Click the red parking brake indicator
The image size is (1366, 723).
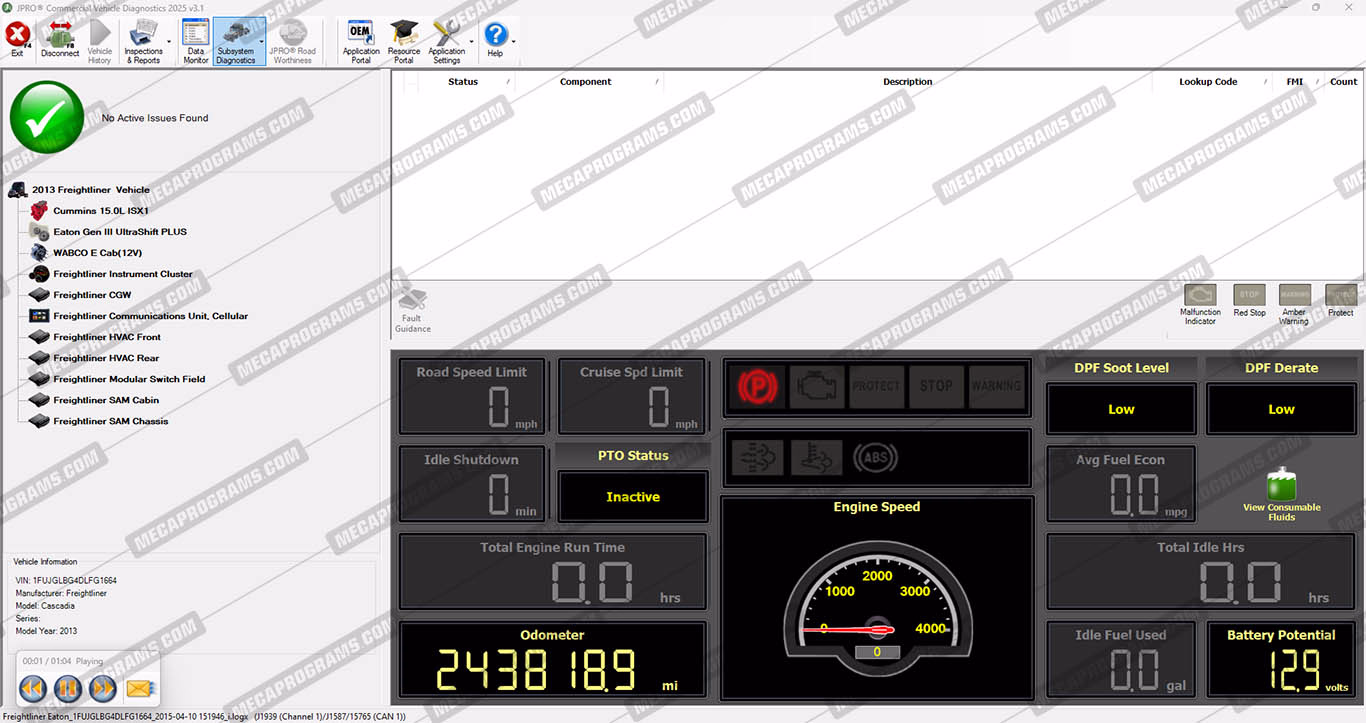coord(757,386)
